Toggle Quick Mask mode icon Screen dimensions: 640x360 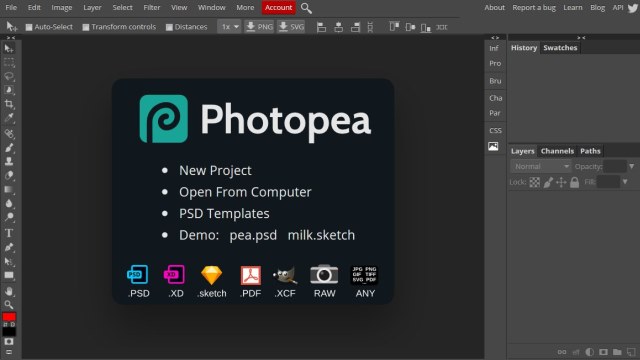click(9, 341)
